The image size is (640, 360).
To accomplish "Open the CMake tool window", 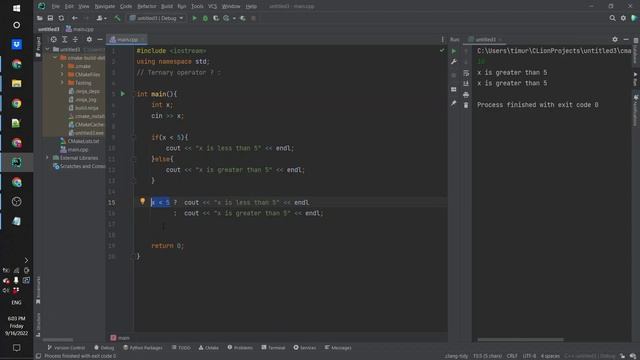I will [x=209, y=348].
